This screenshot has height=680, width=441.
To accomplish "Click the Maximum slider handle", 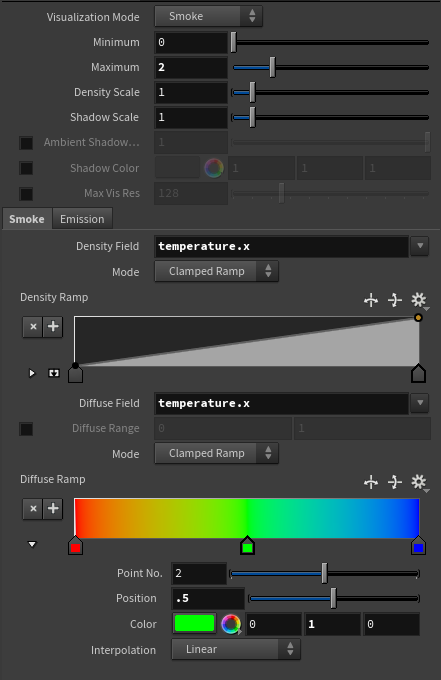I will click(x=272, y=67).
